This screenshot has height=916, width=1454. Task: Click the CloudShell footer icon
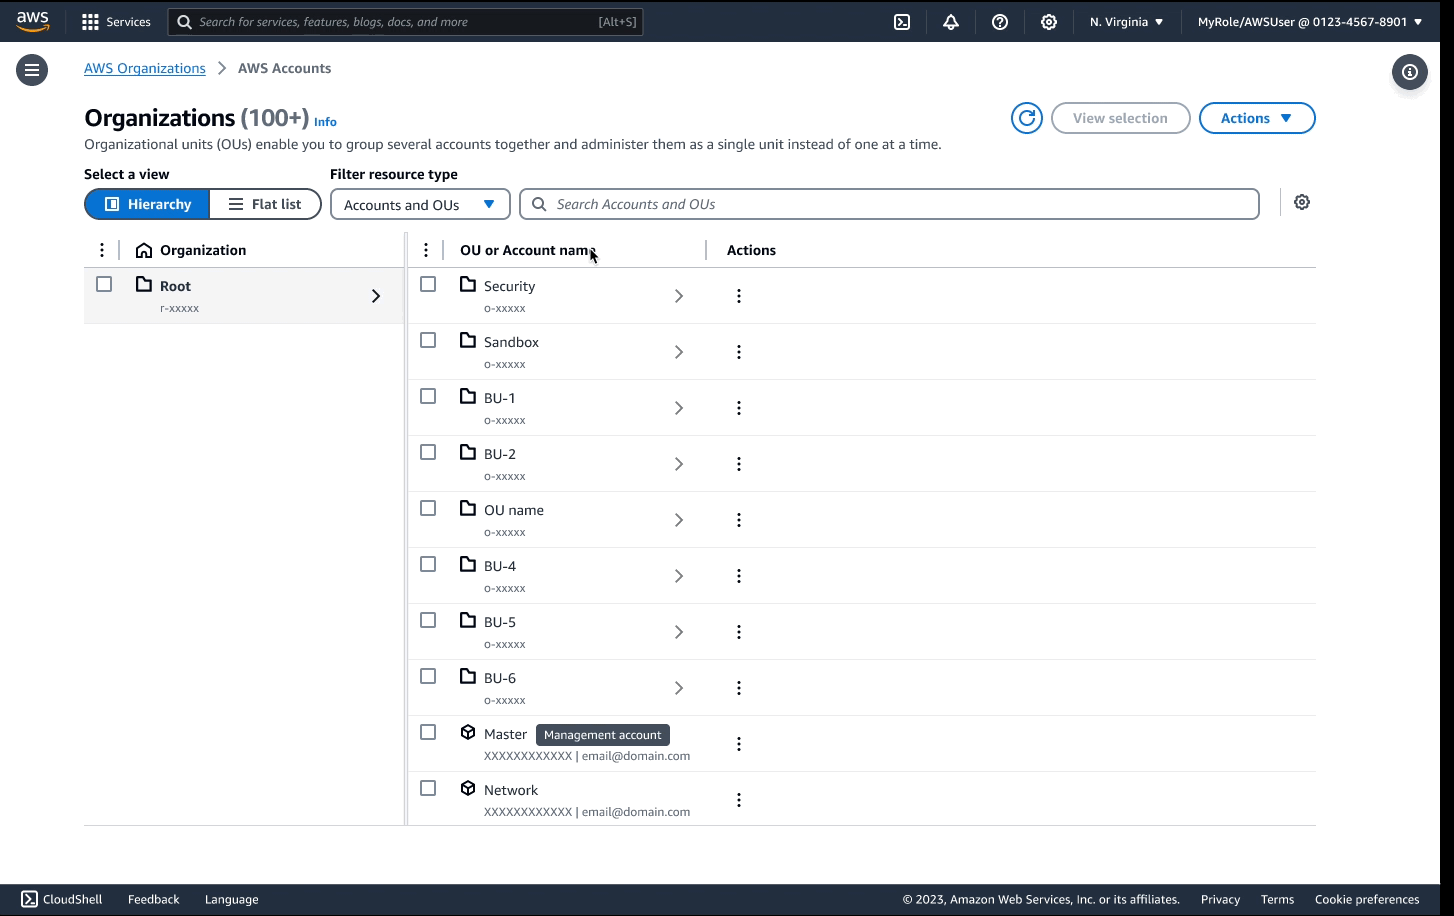(30, 899)
